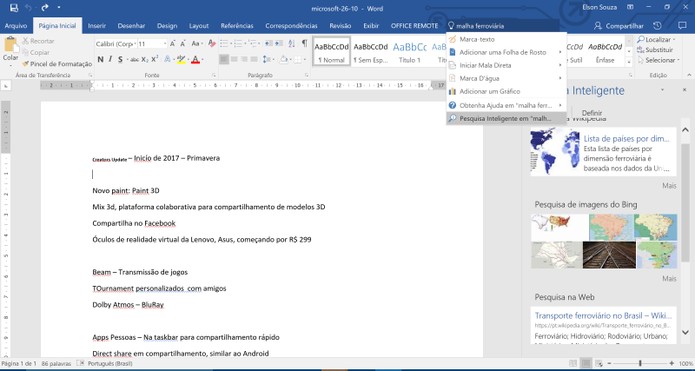695x371 pixels.
Task: Toggle subscript X₂ formatting
Action: 145,59
